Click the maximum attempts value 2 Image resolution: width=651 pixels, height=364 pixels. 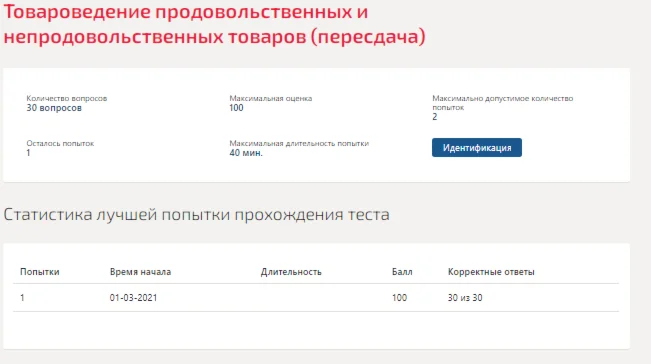[x=435, y=117]
